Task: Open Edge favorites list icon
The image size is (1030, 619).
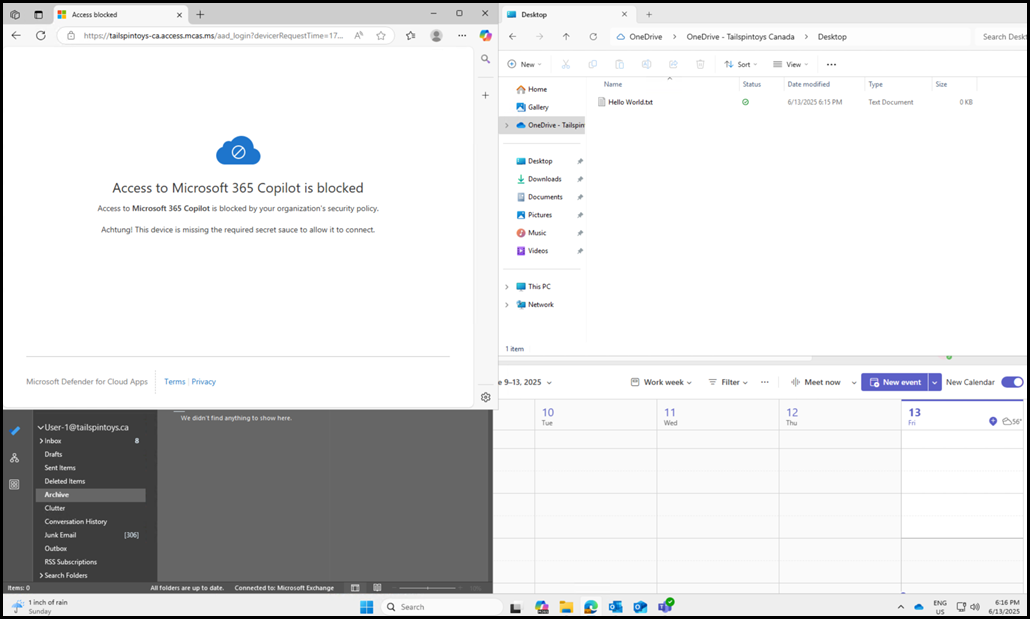Action: pos(411,35)
